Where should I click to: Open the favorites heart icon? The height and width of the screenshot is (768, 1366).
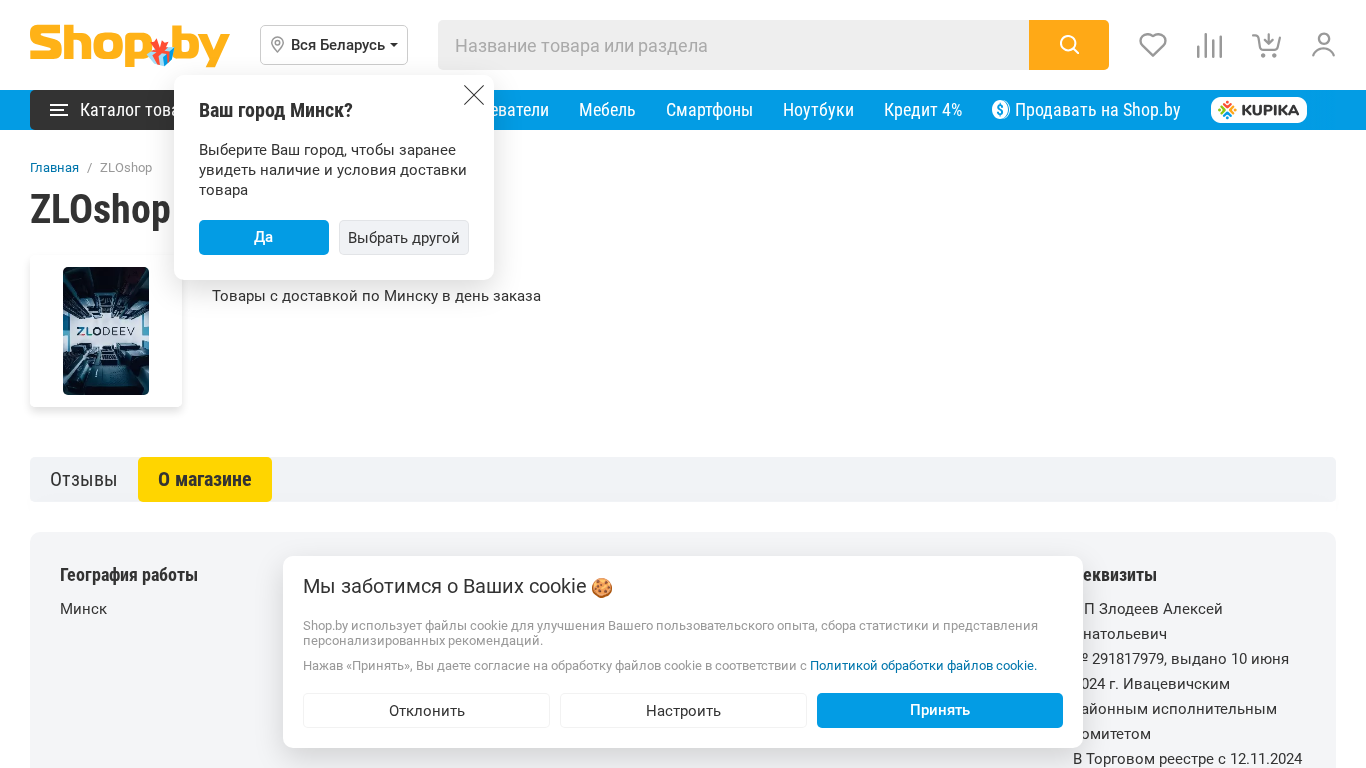(x=1153, y=45)
